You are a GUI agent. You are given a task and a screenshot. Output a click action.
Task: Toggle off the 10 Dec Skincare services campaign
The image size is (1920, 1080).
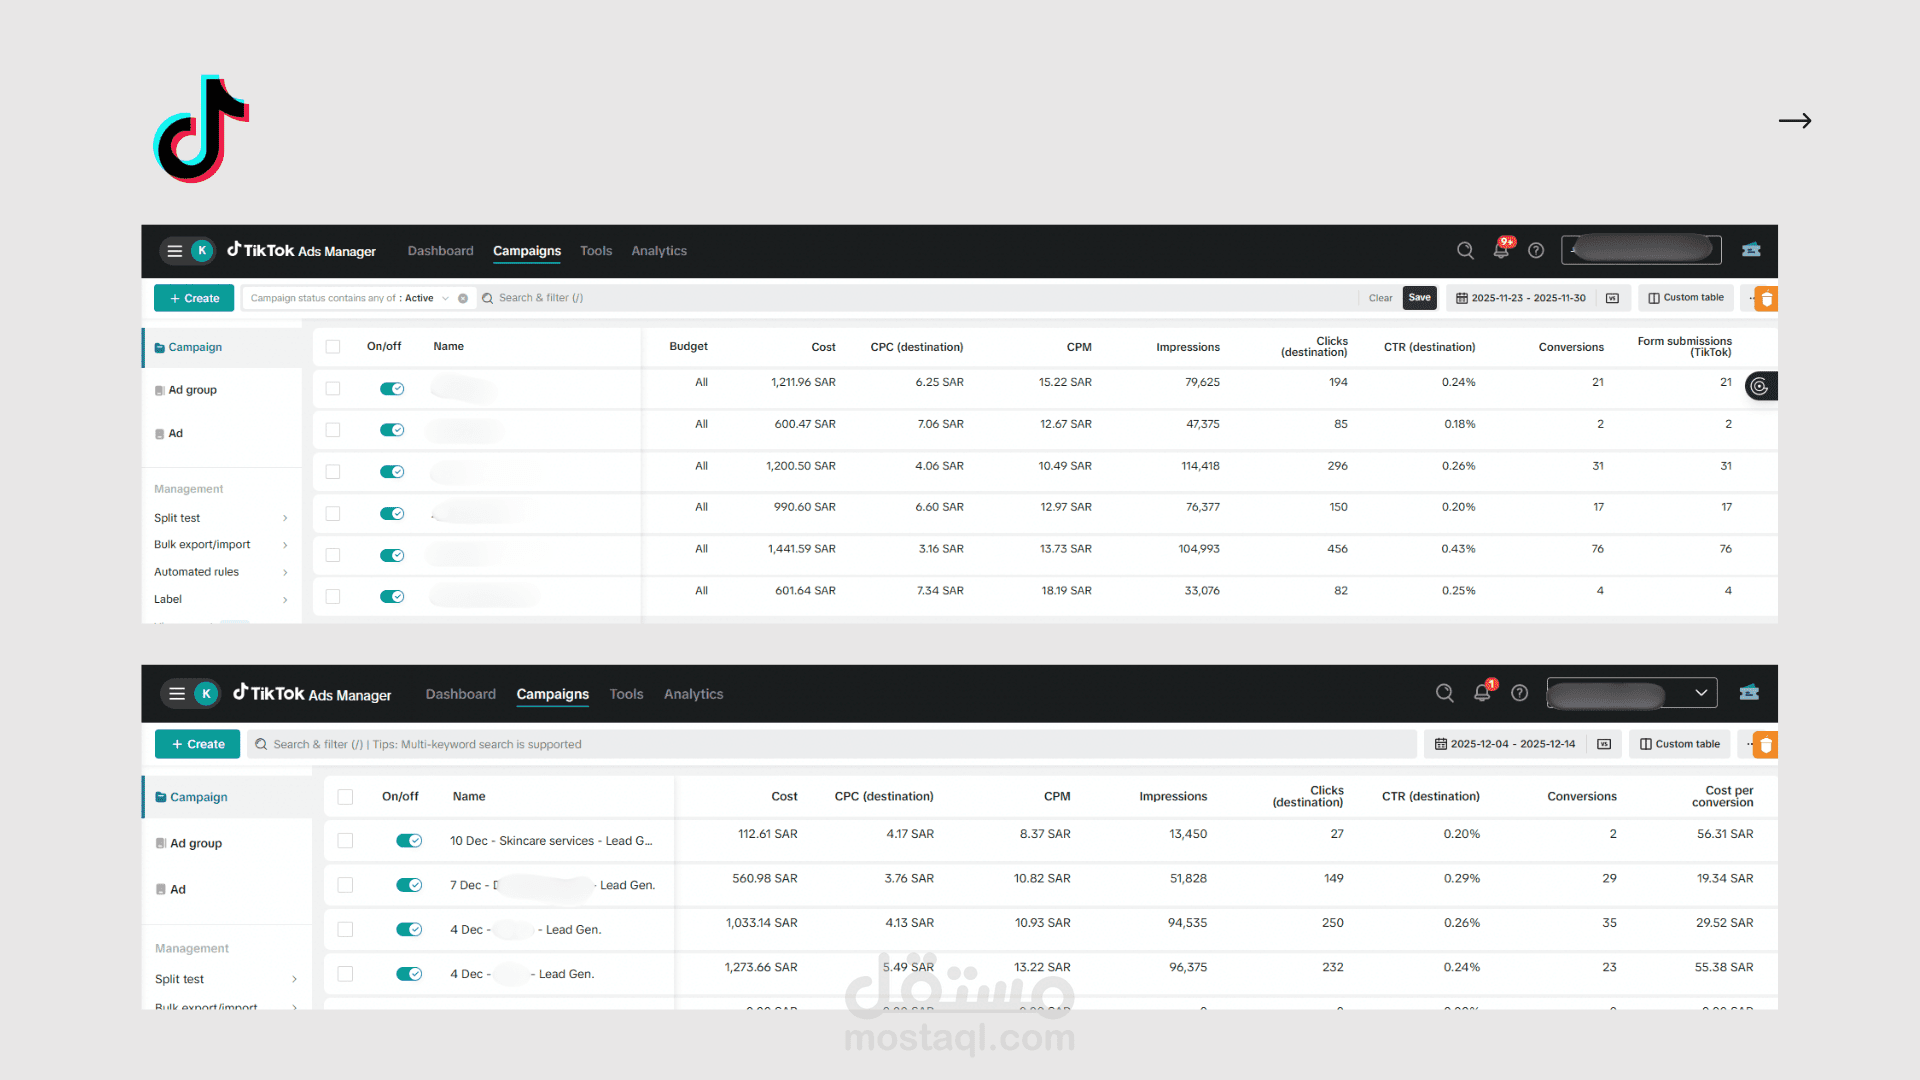409,841
